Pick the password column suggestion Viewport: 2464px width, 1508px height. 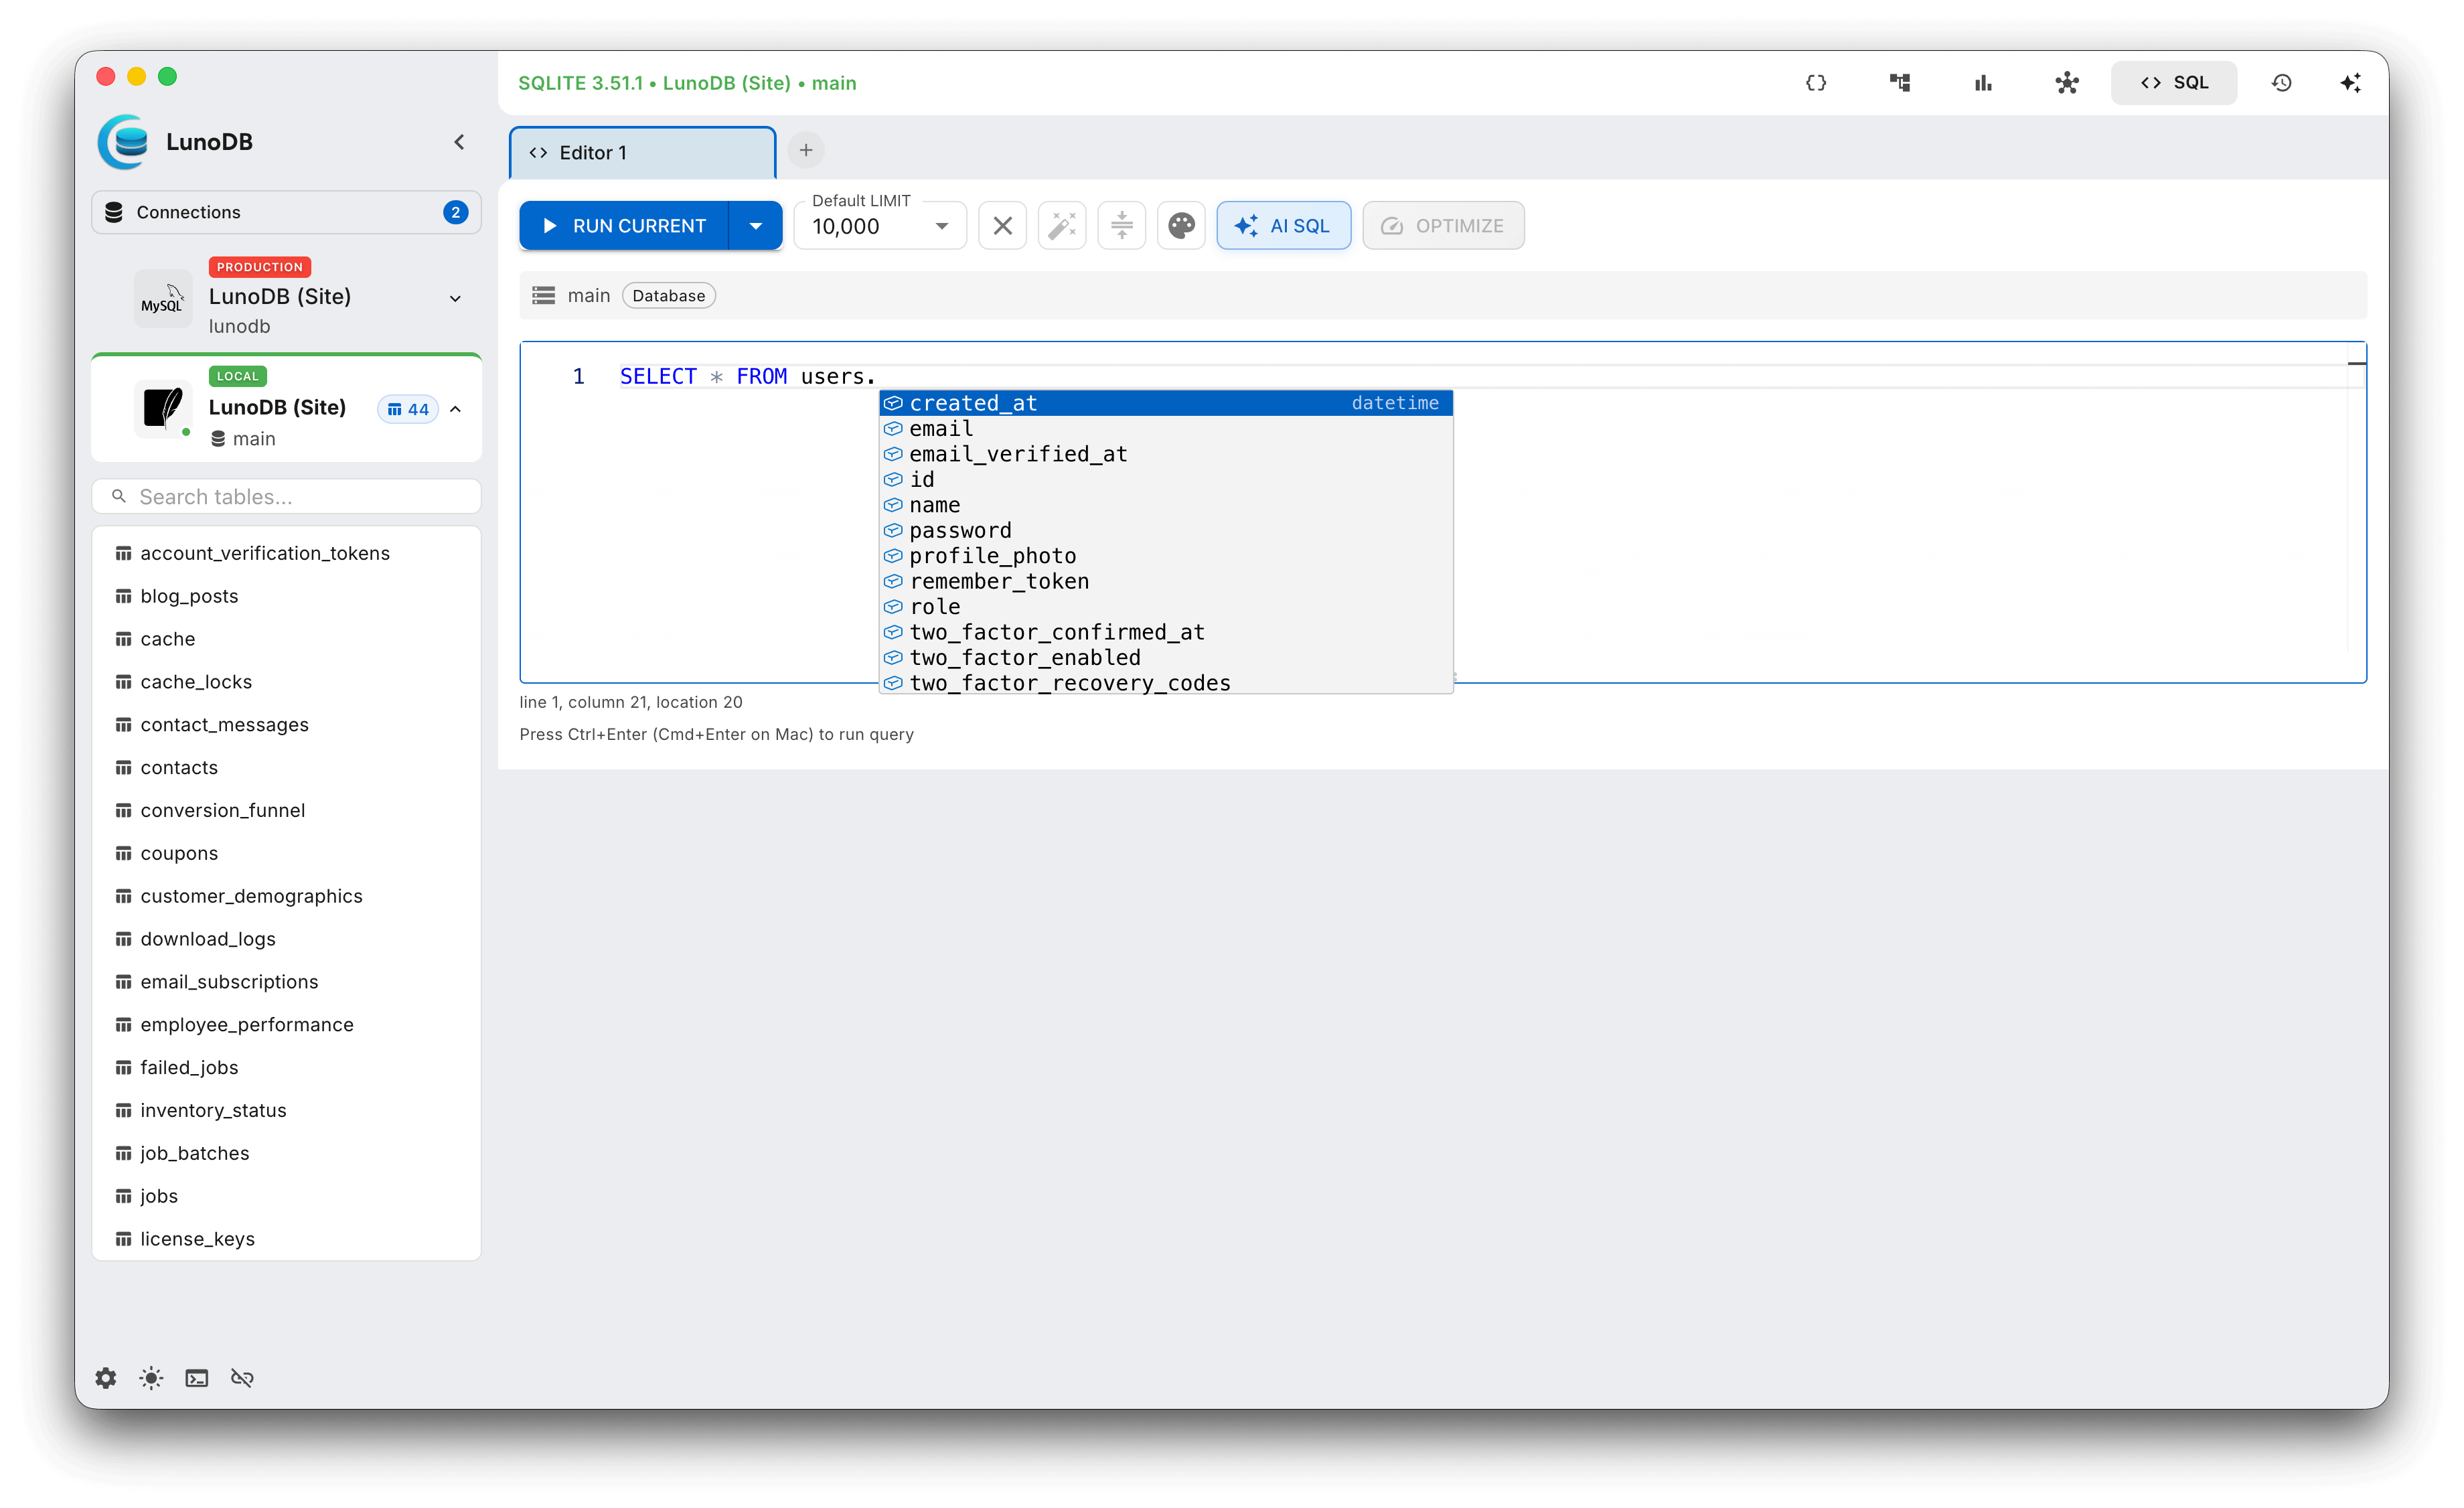pos(1166,531)
